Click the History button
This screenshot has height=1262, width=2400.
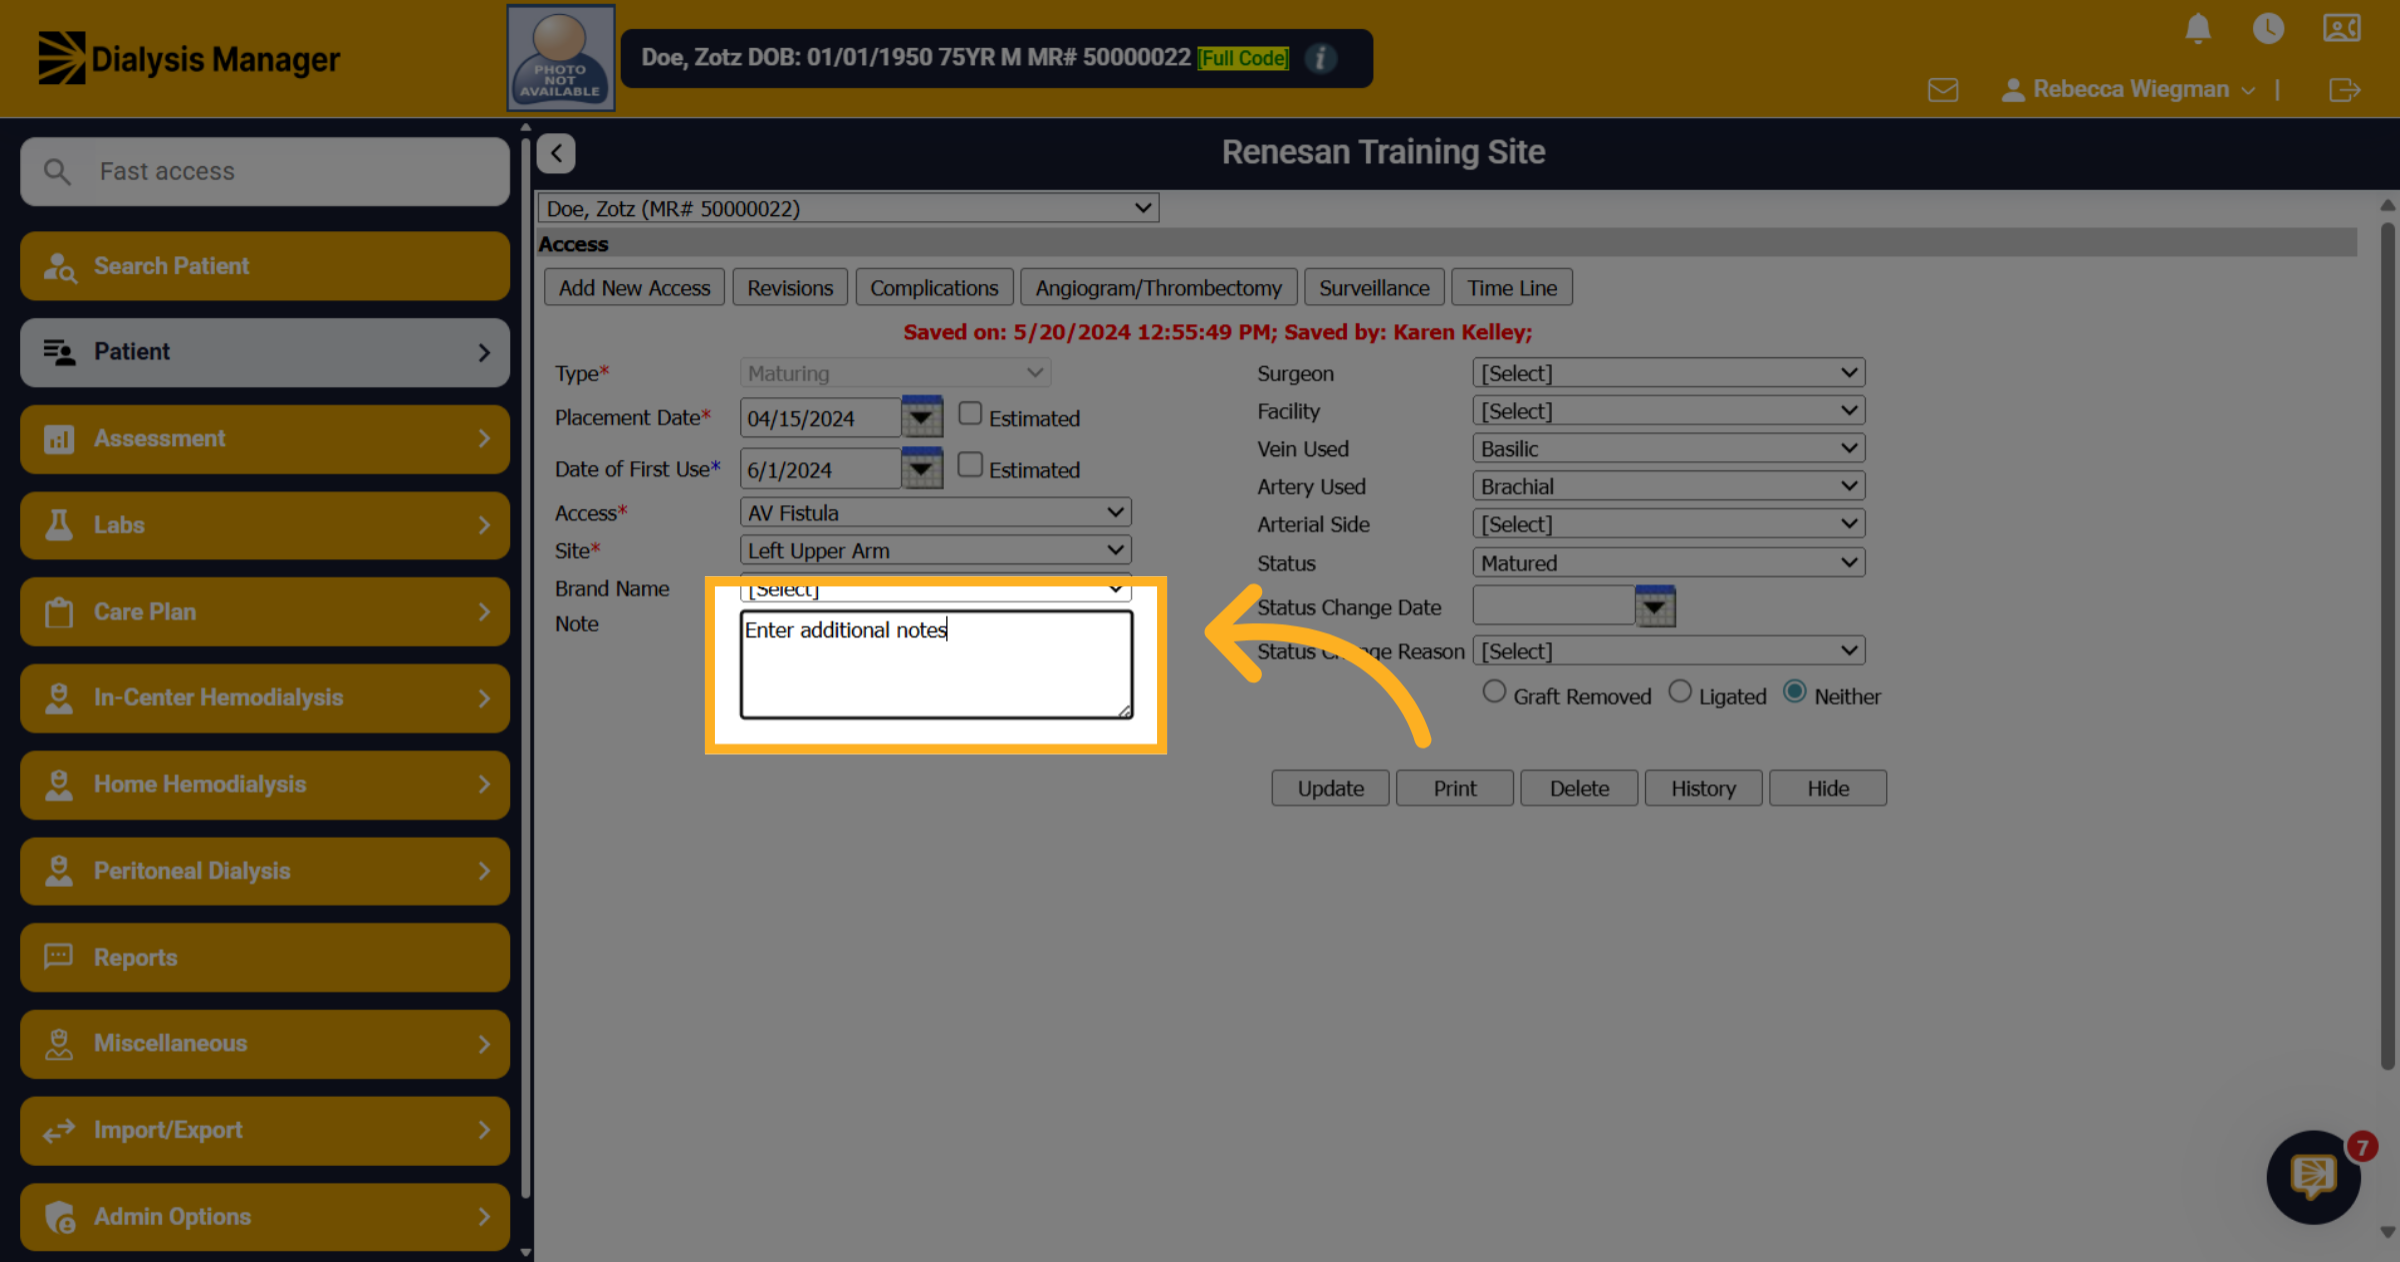(x=1703, y=788)
